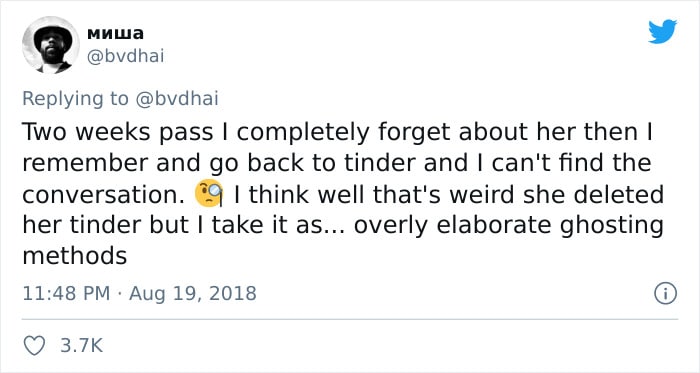Click the display name миша
700x373 pixels.
tap(116, 33)
